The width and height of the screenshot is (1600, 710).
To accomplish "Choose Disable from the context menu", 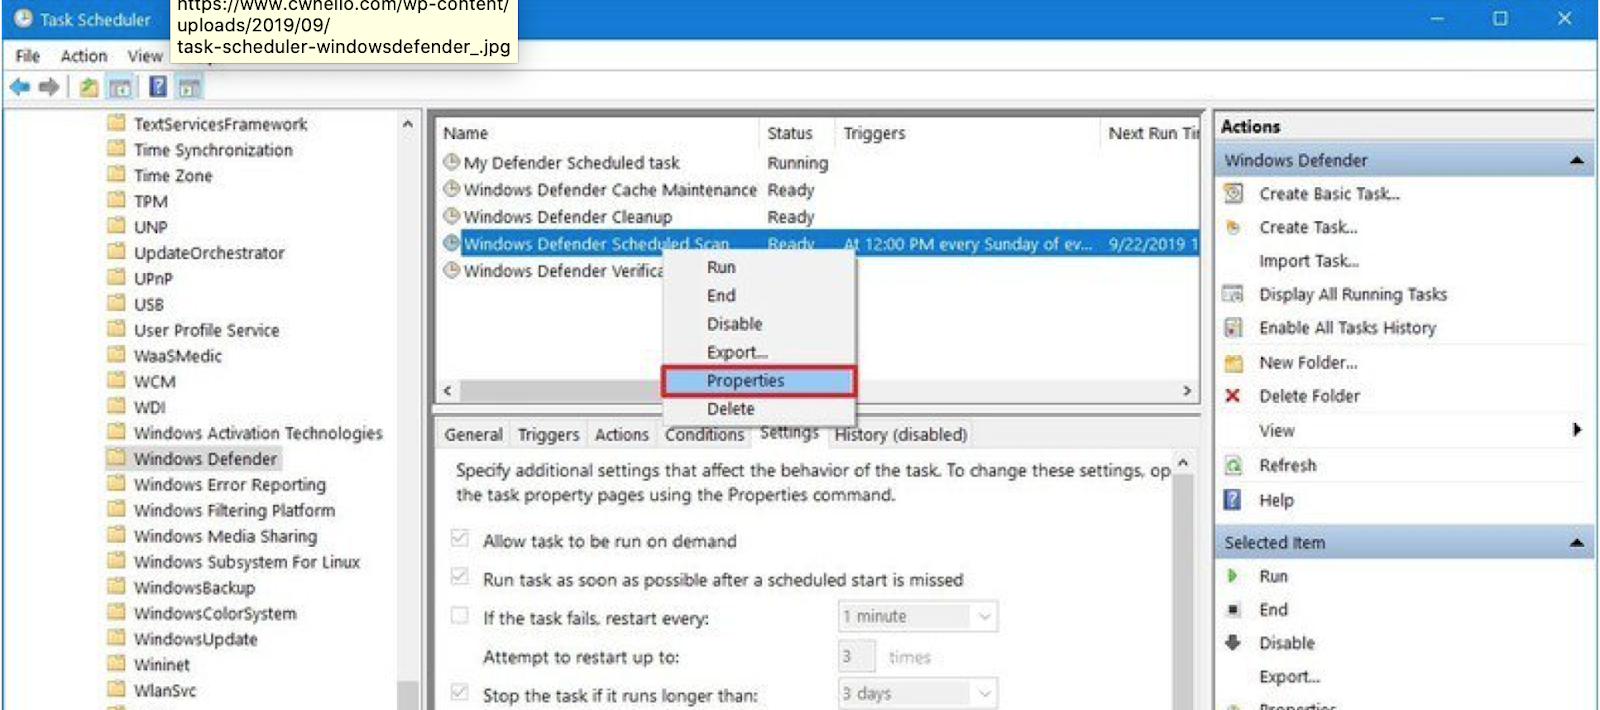I will (758, 324).
